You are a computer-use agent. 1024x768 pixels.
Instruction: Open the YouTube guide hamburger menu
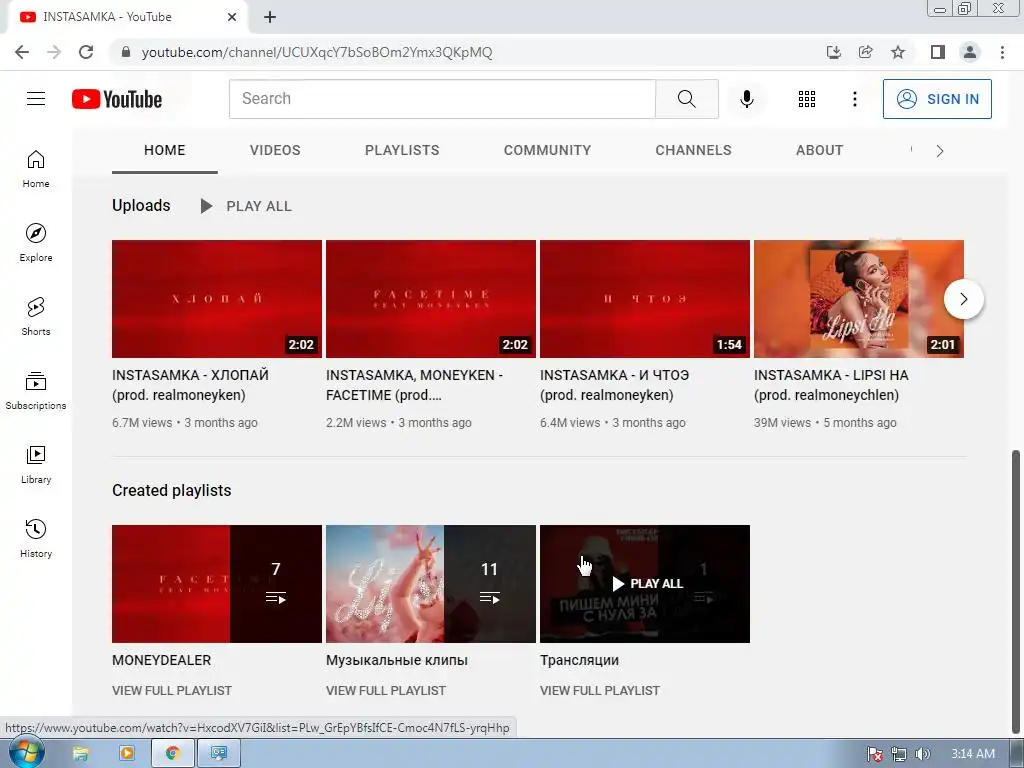tap(36, 99)
